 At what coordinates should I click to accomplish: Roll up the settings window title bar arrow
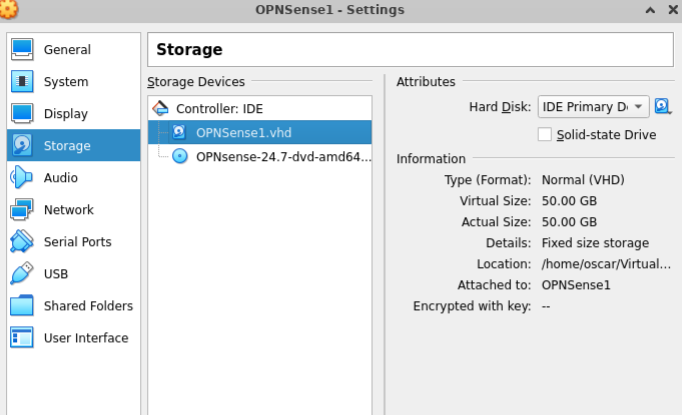click(x=648, y=10)
